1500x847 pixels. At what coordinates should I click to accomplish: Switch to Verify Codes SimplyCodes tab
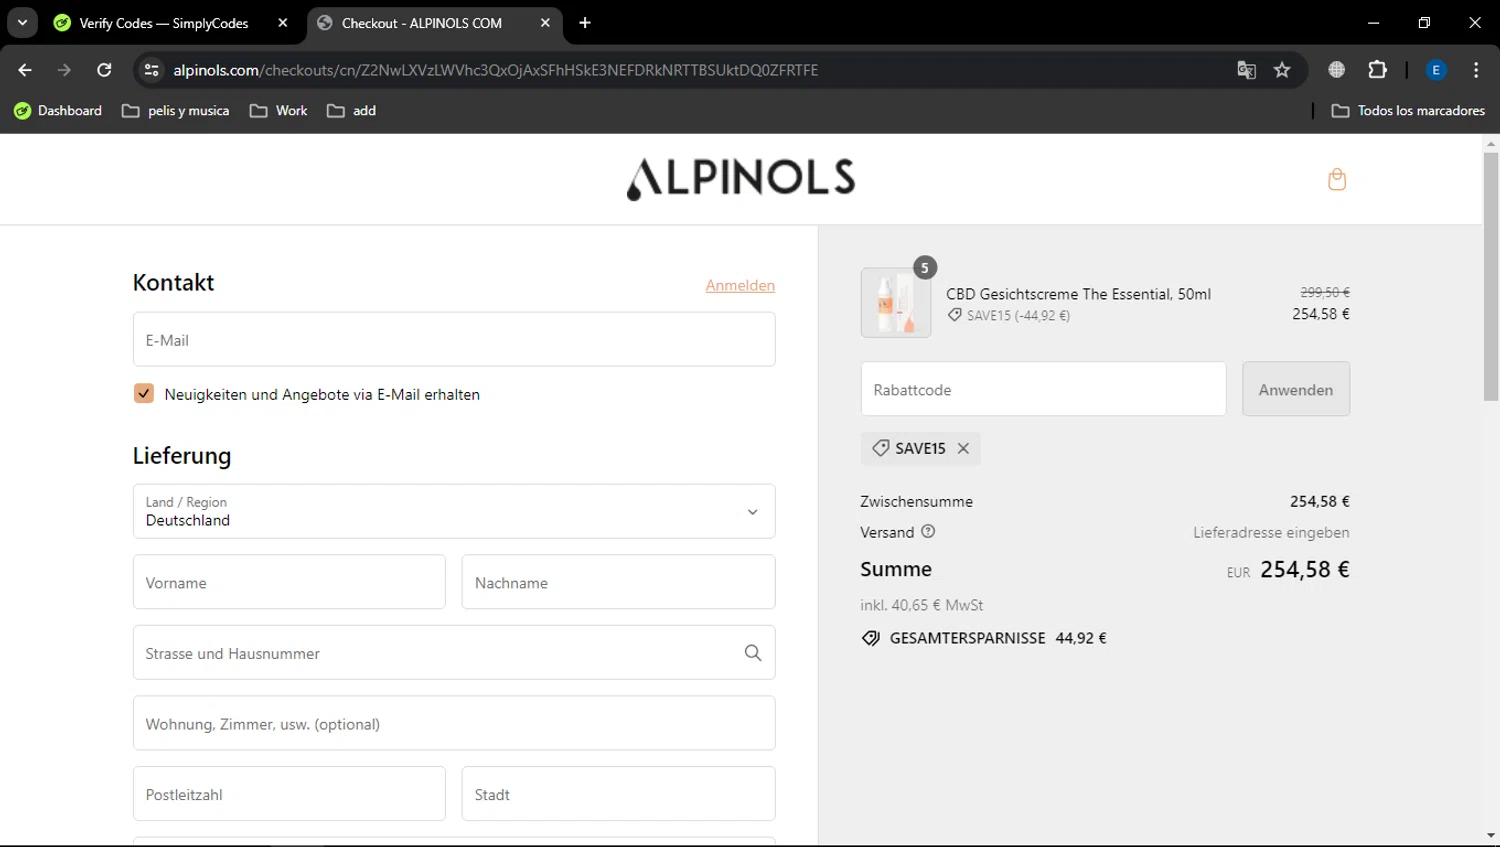coord(163,23)
